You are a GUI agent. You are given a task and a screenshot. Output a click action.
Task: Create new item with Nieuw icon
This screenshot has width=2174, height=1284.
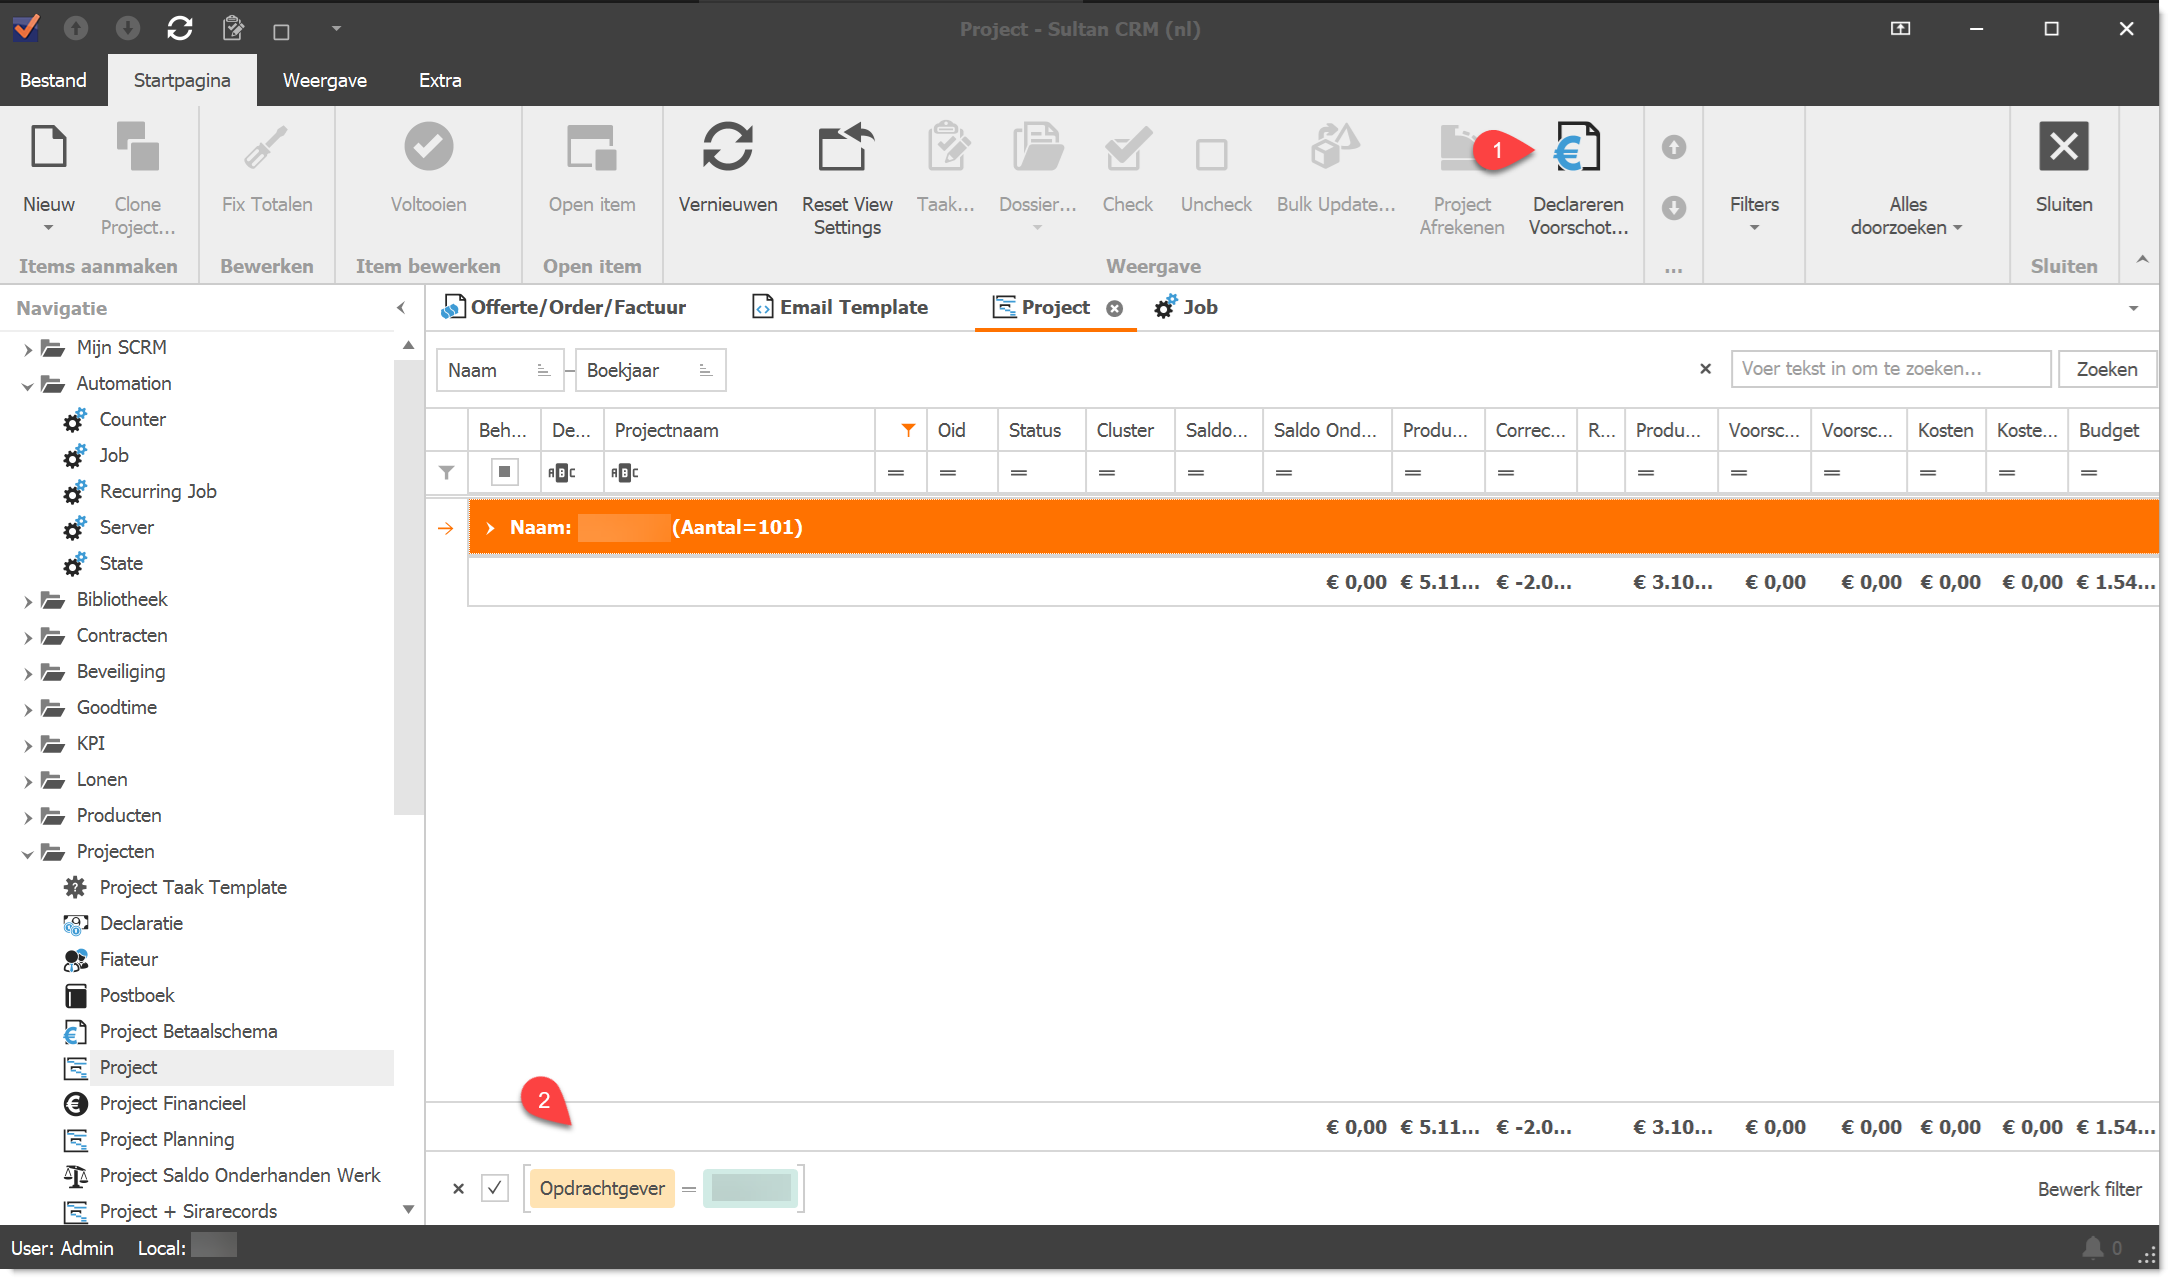pyautogui.click(x=48, y=148)
